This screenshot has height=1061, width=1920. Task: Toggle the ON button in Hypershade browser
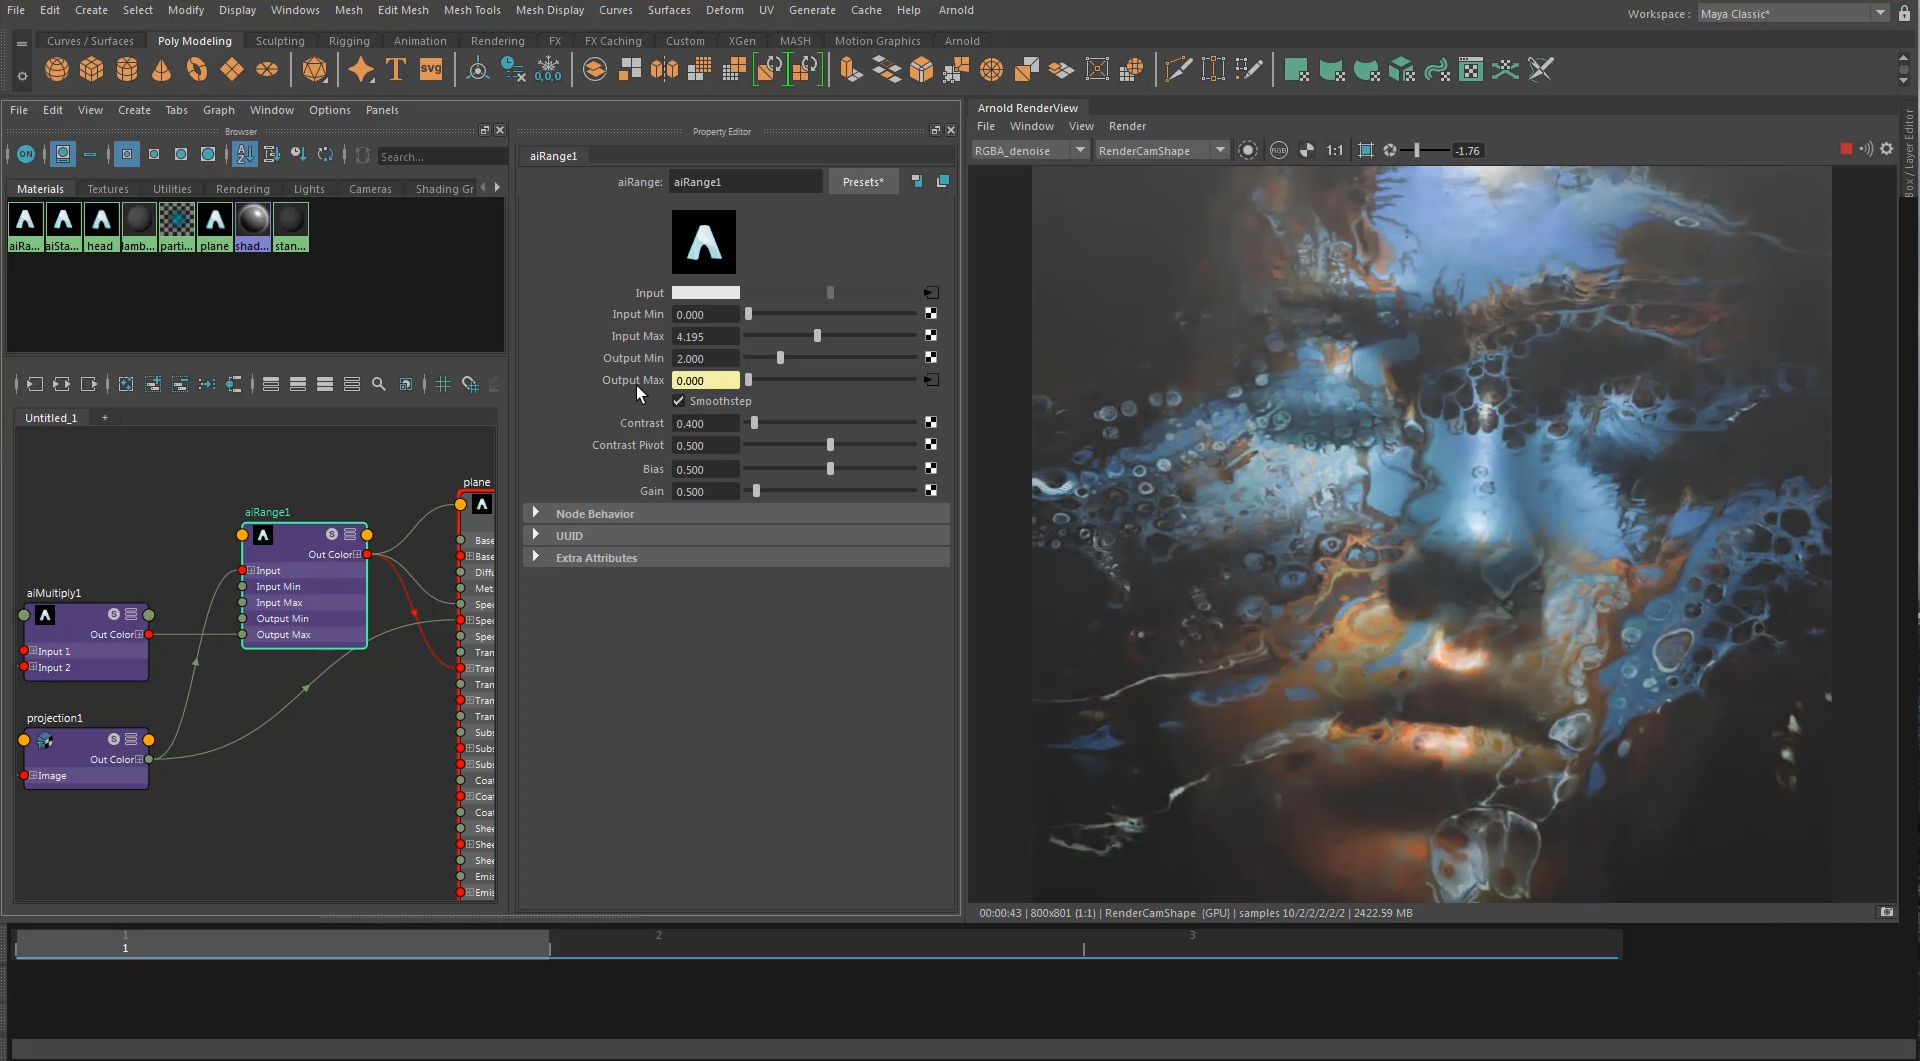point(26,154)
